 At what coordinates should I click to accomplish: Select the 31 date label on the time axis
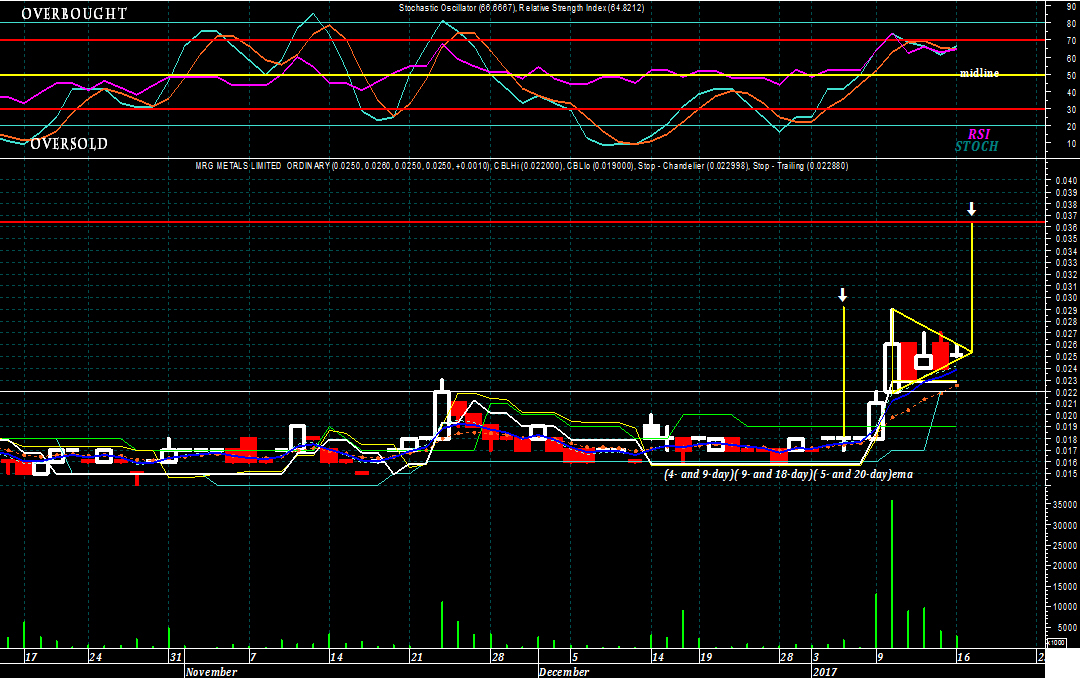tap(176, 657)
